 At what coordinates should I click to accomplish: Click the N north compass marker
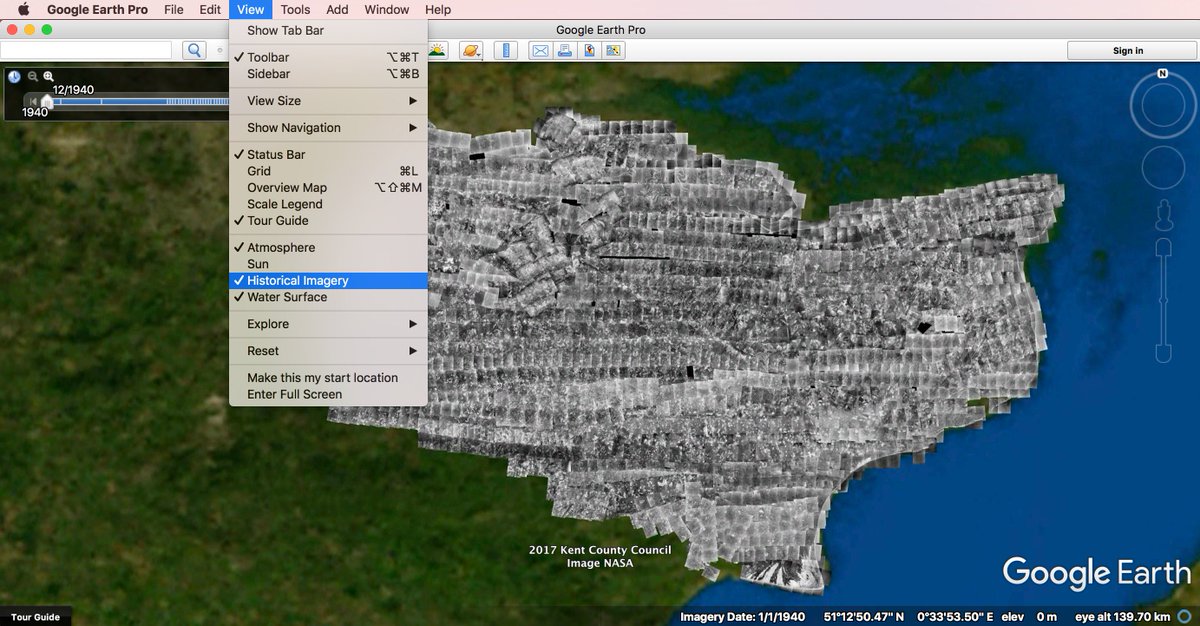click(1162, 73)
